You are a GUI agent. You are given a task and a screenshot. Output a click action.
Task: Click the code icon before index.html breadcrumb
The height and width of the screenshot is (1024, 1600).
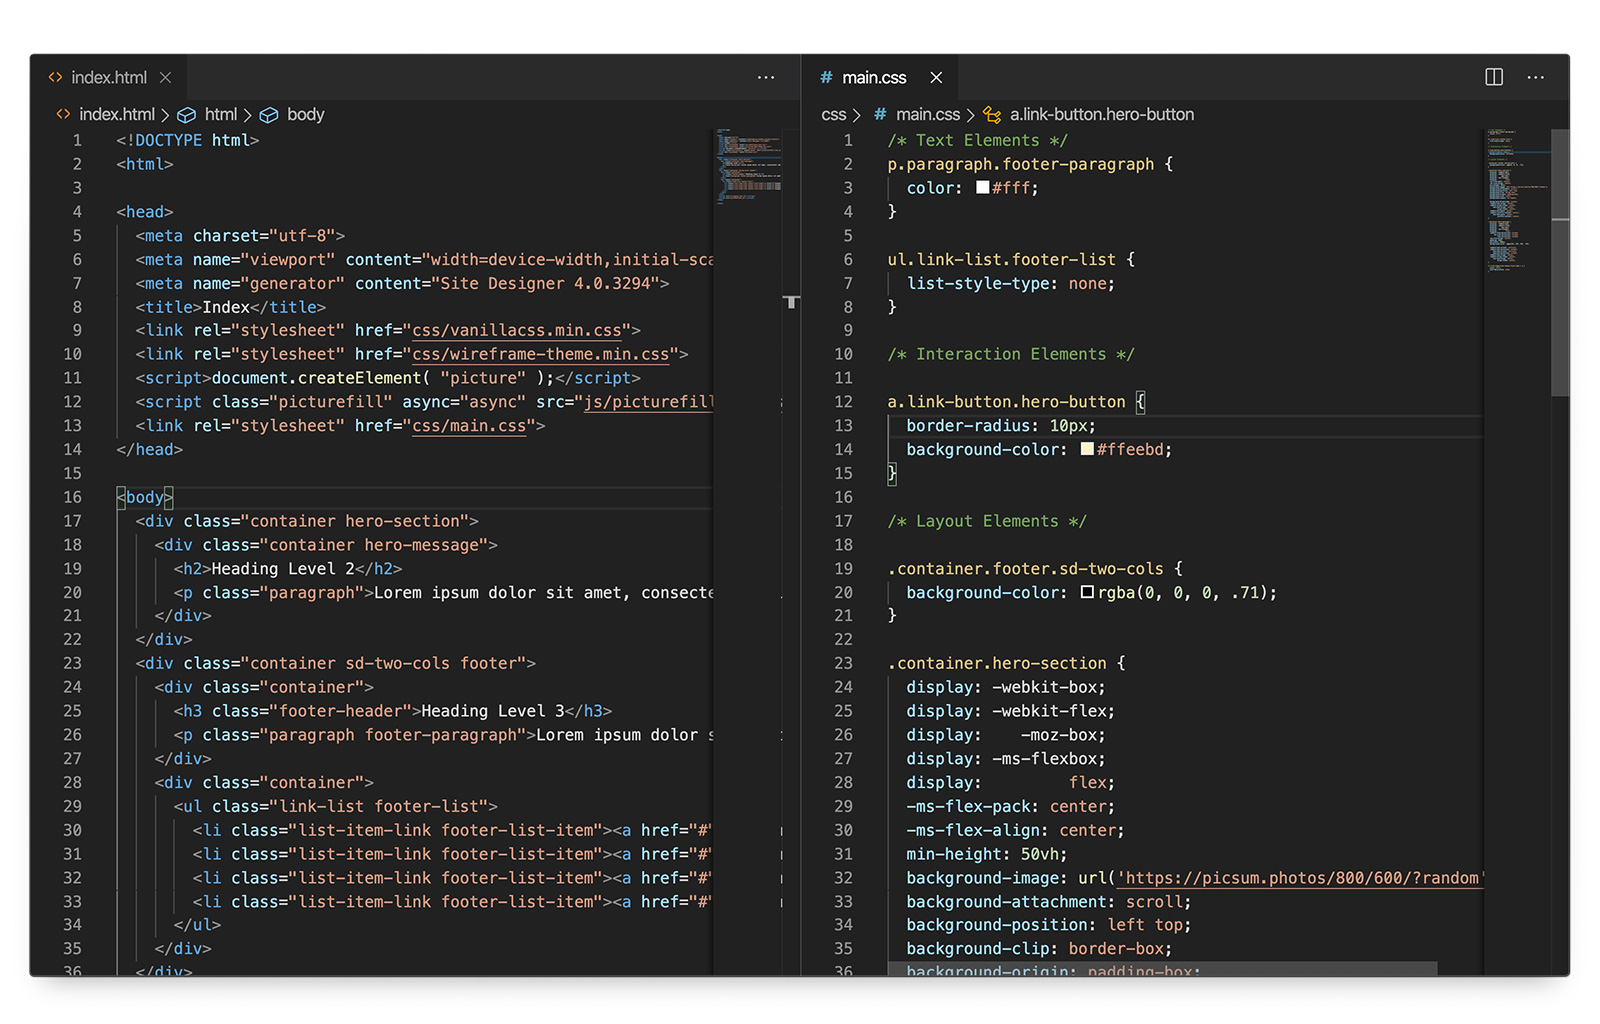click(x=64, y=114)
